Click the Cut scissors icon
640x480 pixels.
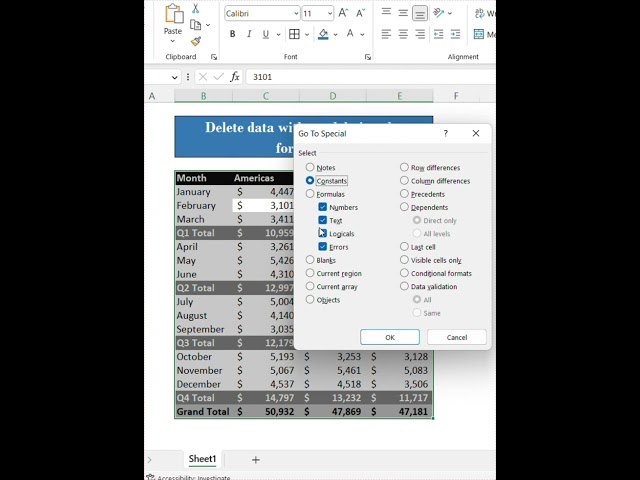(196, 8)
